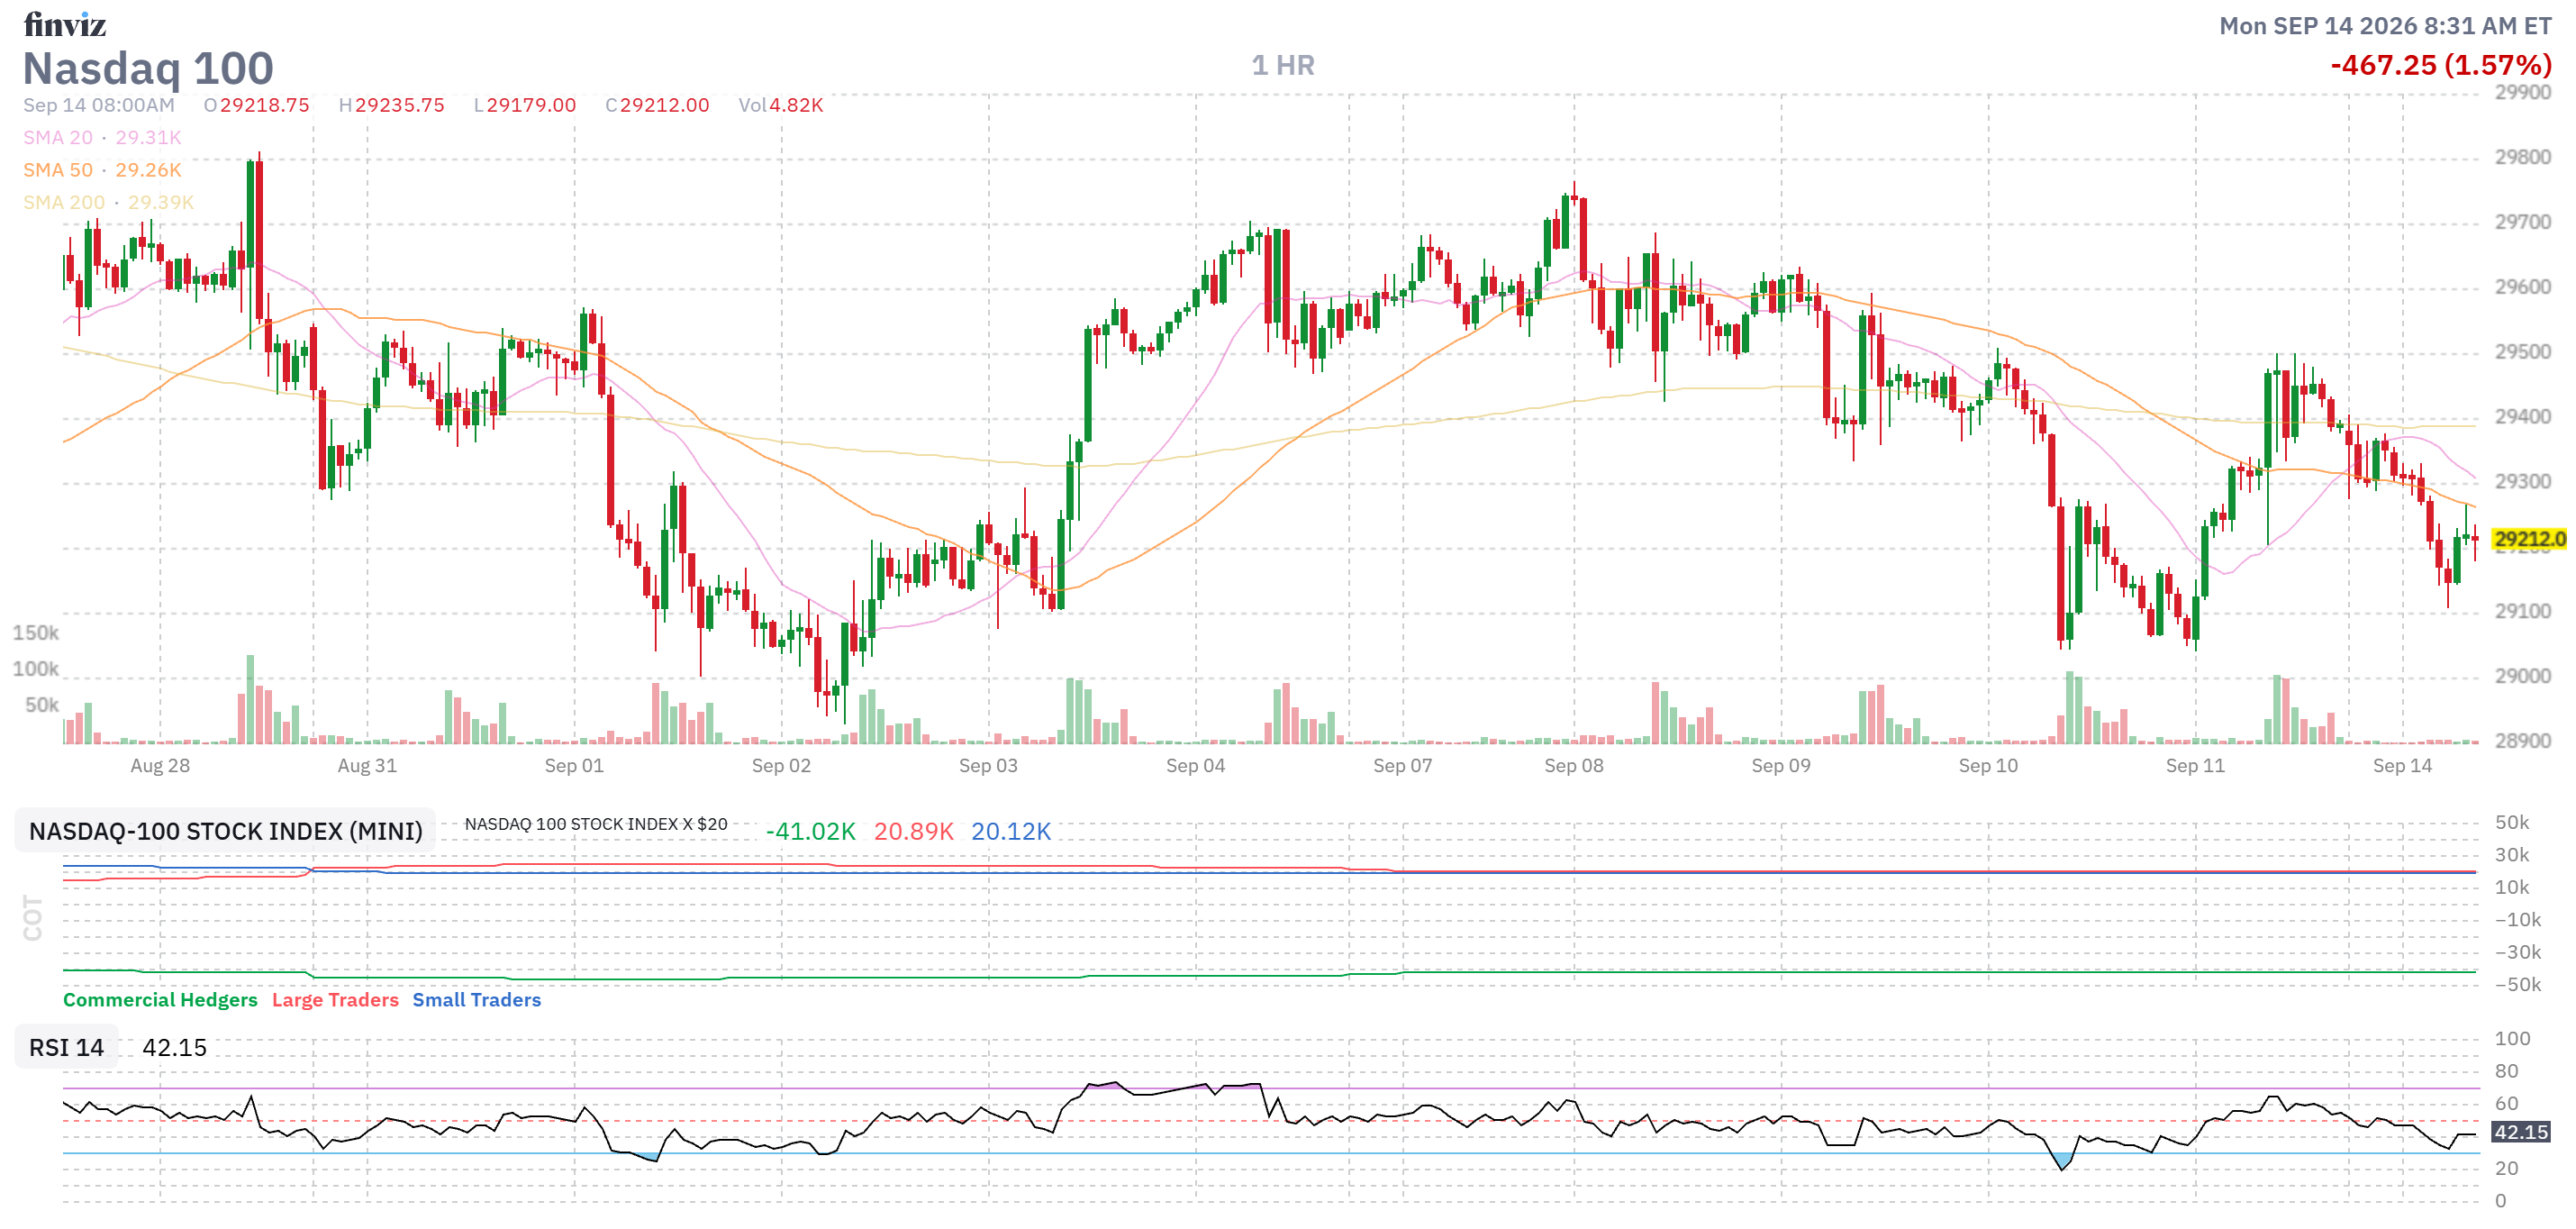Image resolution: width=2576 pixels, height=1229 pixels.
Task: Click the Commercial Hedgers legend label
Action: 160,999
